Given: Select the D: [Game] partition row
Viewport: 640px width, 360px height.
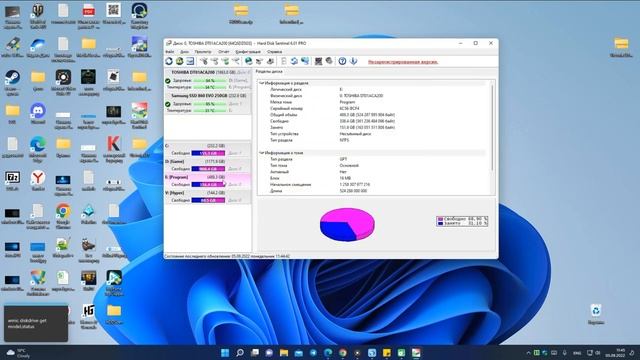Looking at the screenshot, I should coord(208,165).
